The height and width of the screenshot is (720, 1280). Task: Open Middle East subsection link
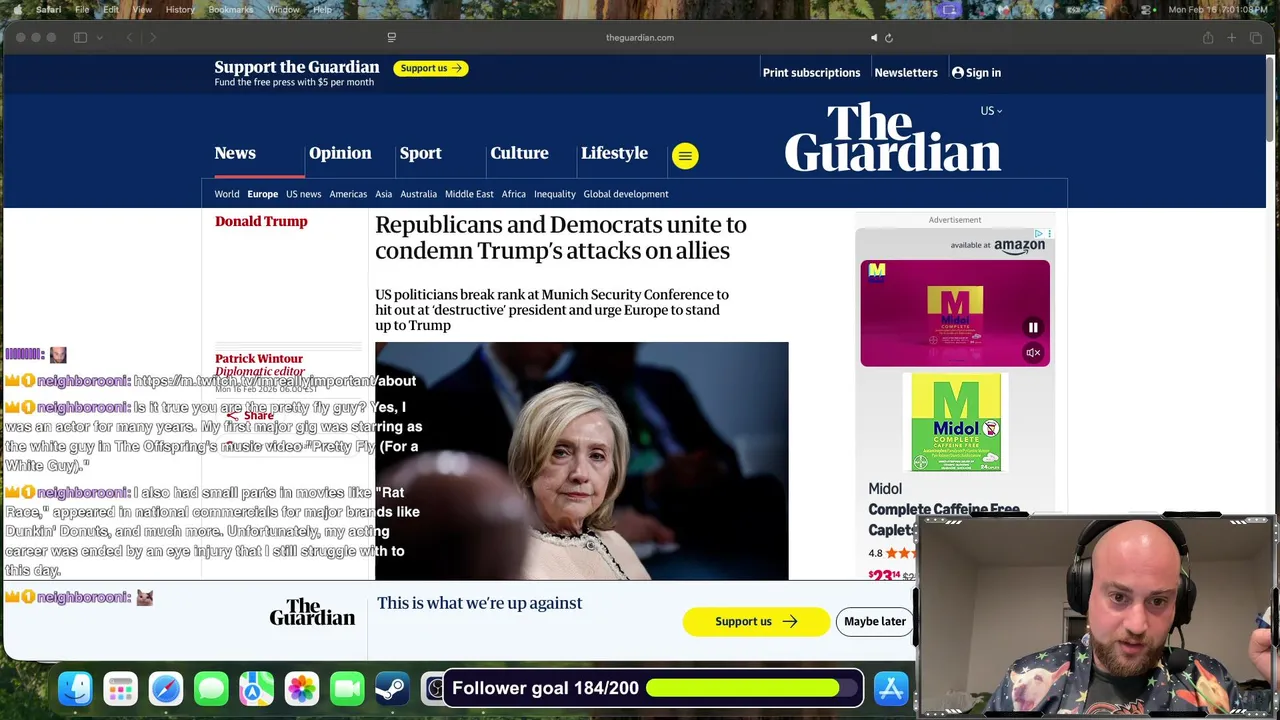[469, 194]
